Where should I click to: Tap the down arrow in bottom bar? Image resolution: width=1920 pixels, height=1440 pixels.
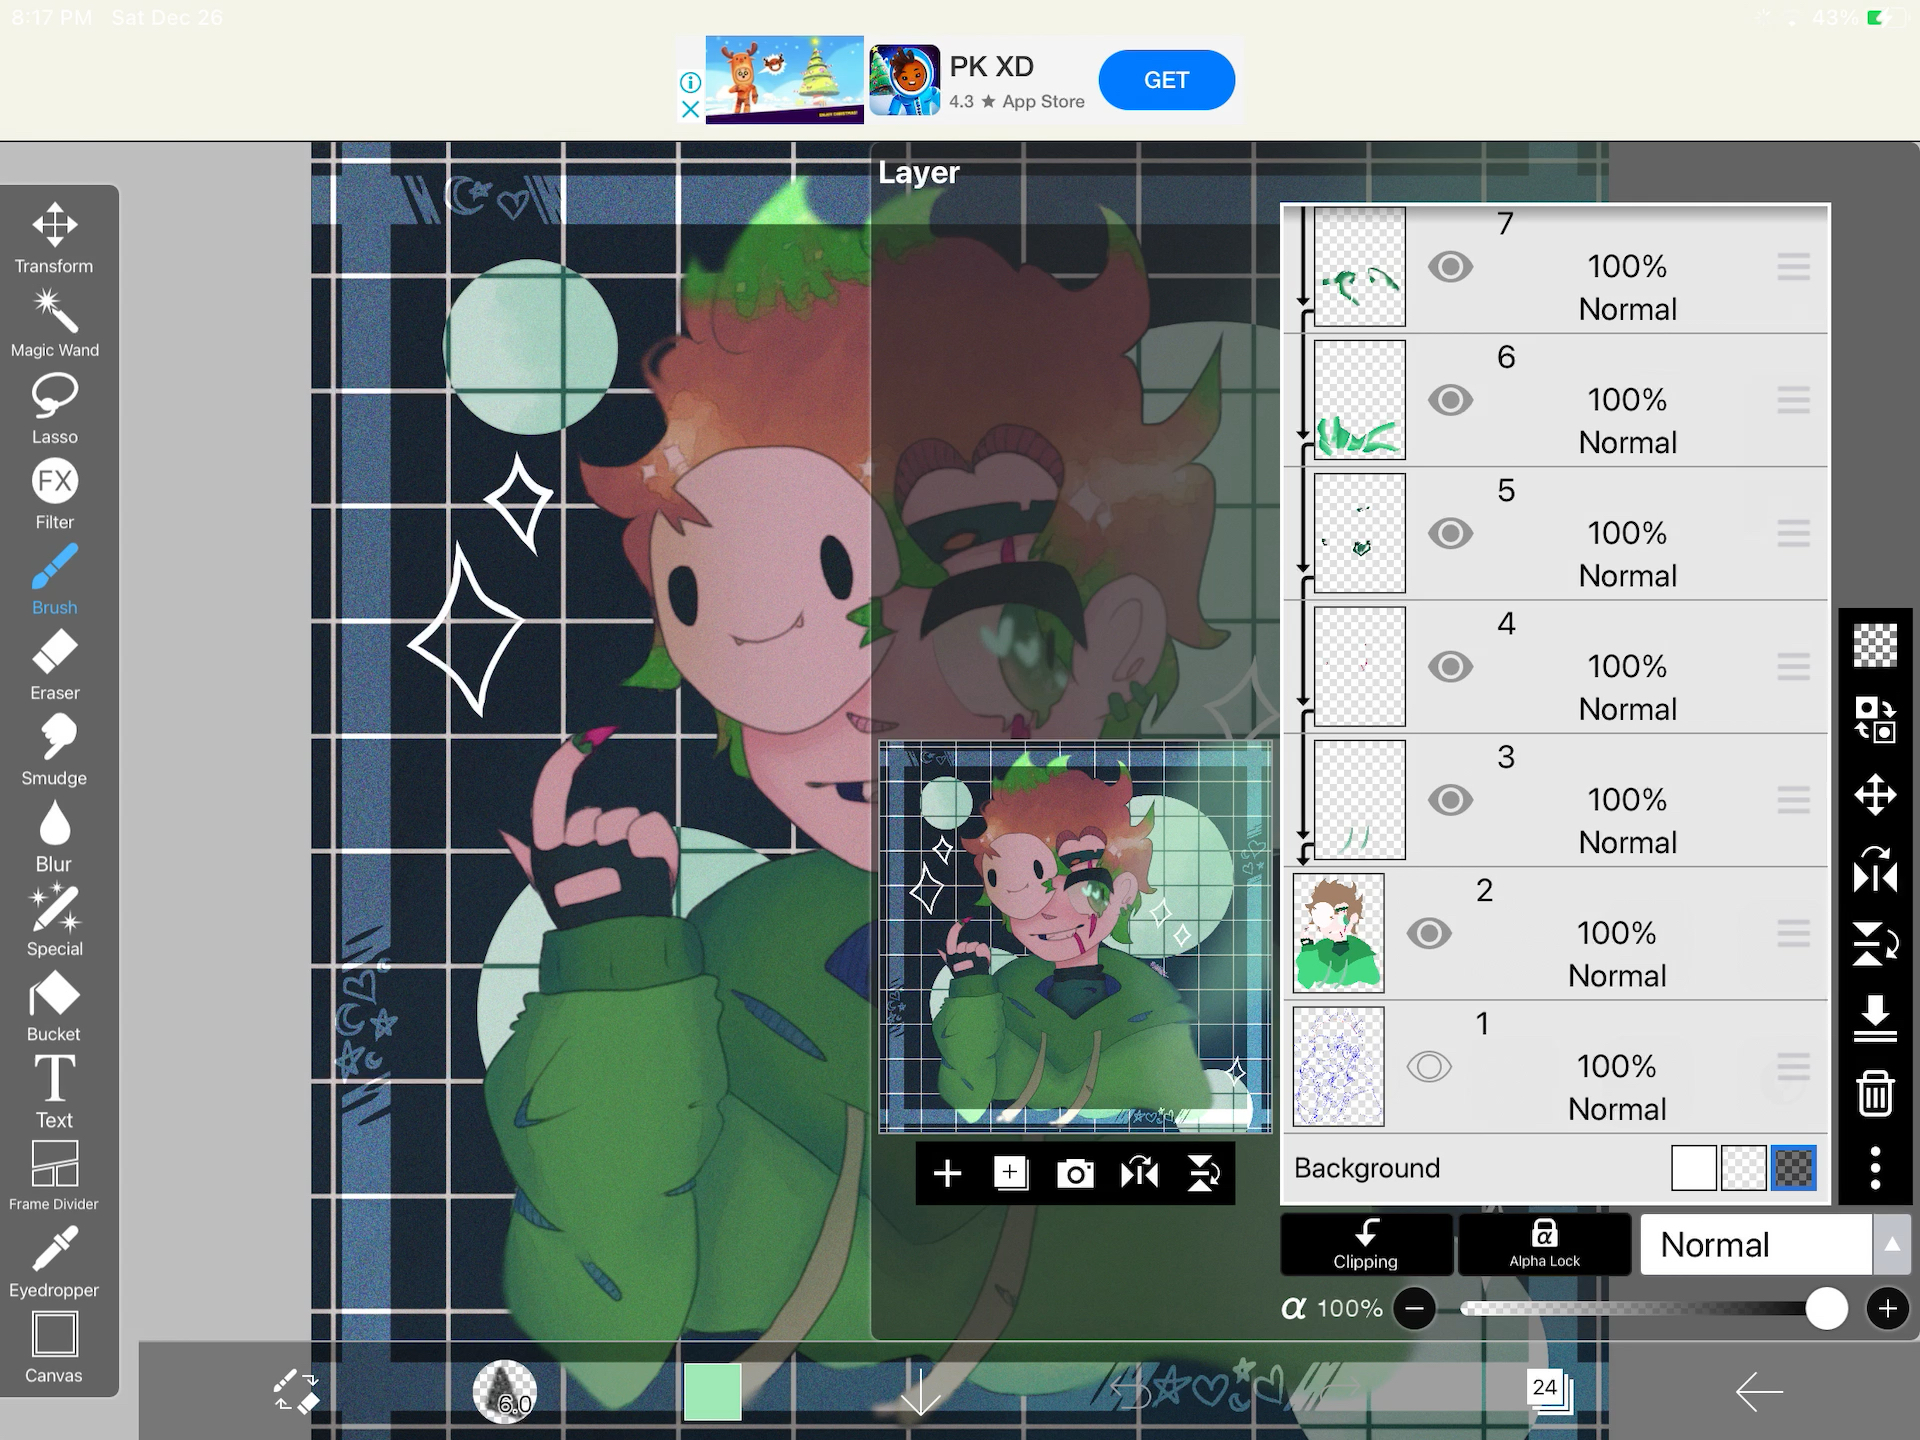point(920,1391)
